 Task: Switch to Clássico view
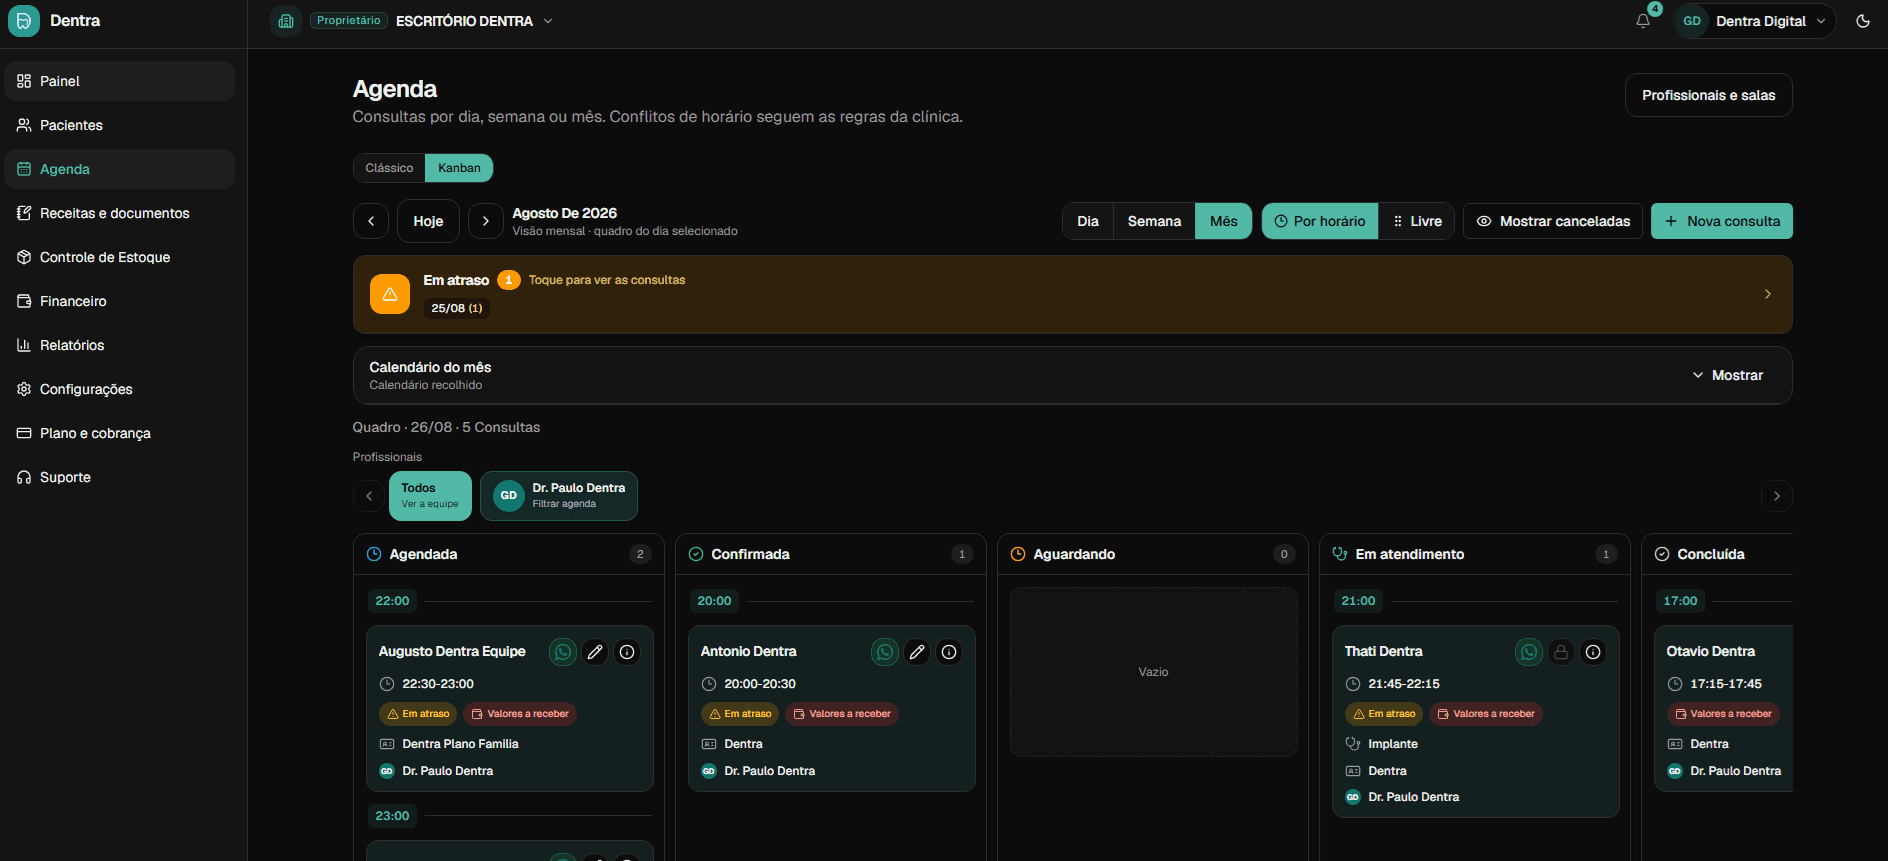[x=389, y=168]
